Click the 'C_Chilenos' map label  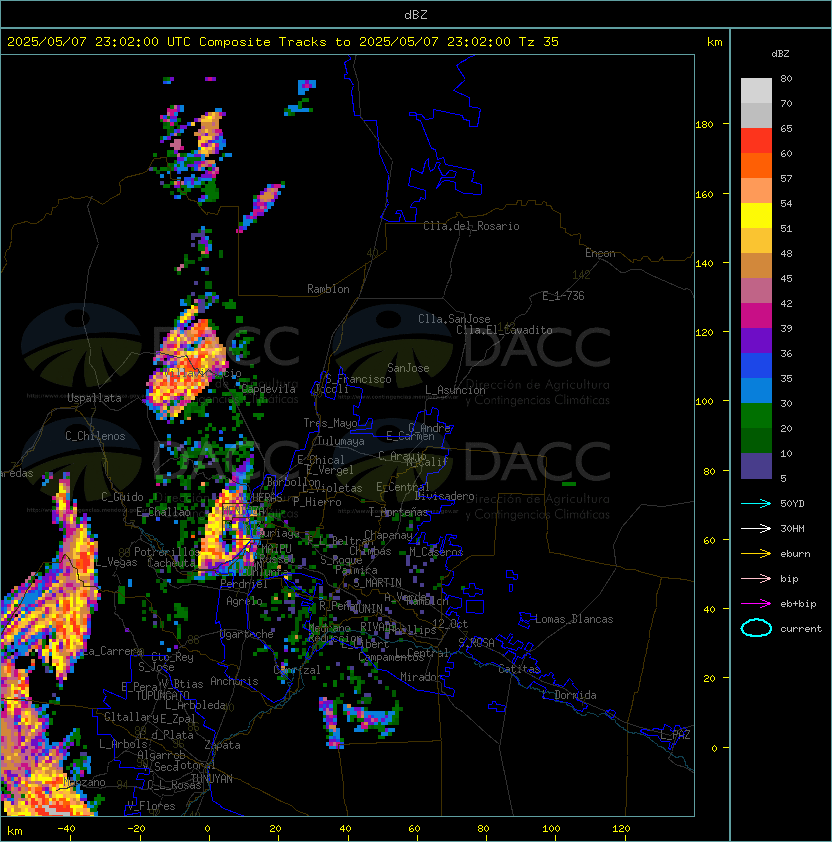[95, 436]
